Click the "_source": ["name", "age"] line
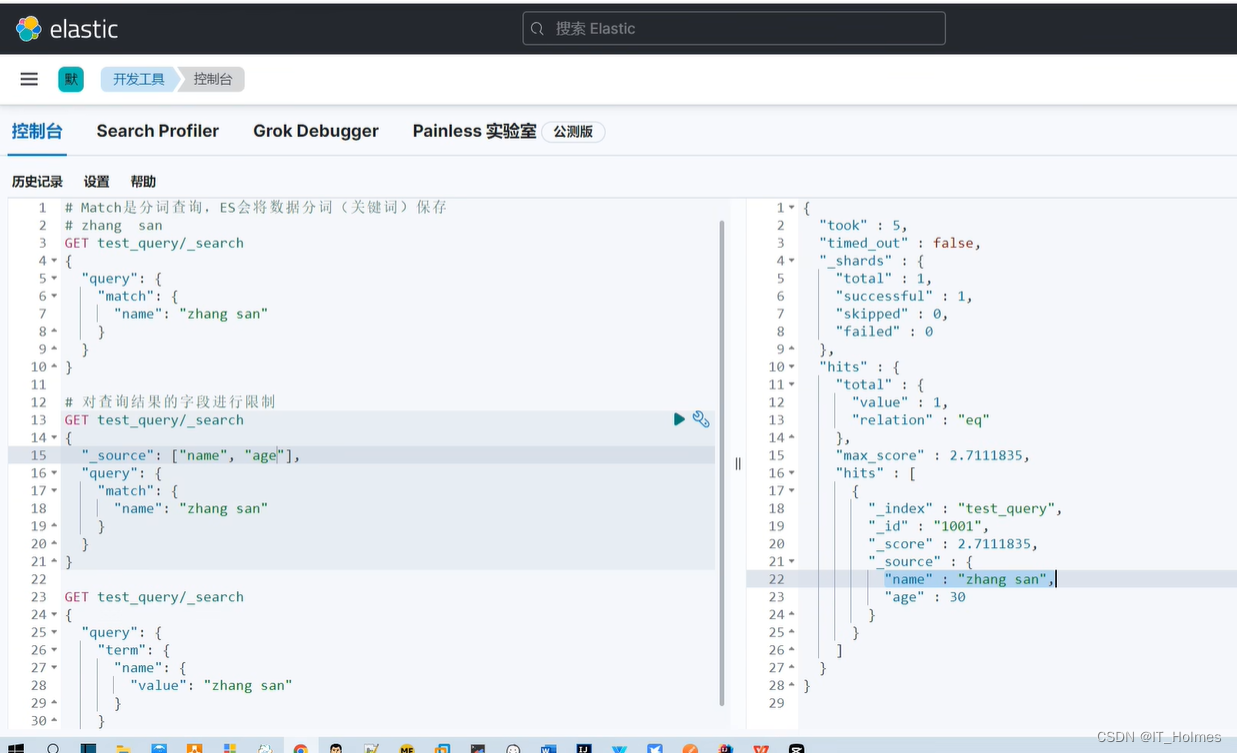 [x=191, y=455]
